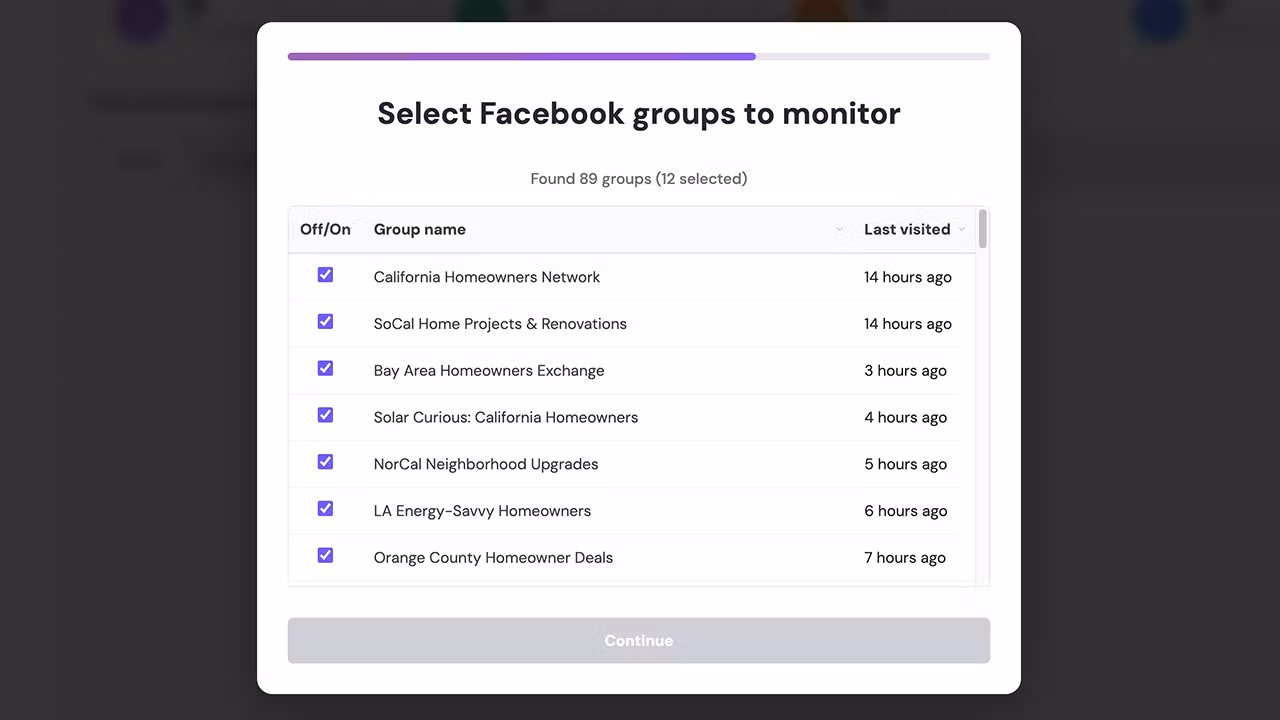This screenshot has width=1280, height=720.
Task: Click the Bay Area Homeowners Exchange name
Action: [x=489, y=371]
